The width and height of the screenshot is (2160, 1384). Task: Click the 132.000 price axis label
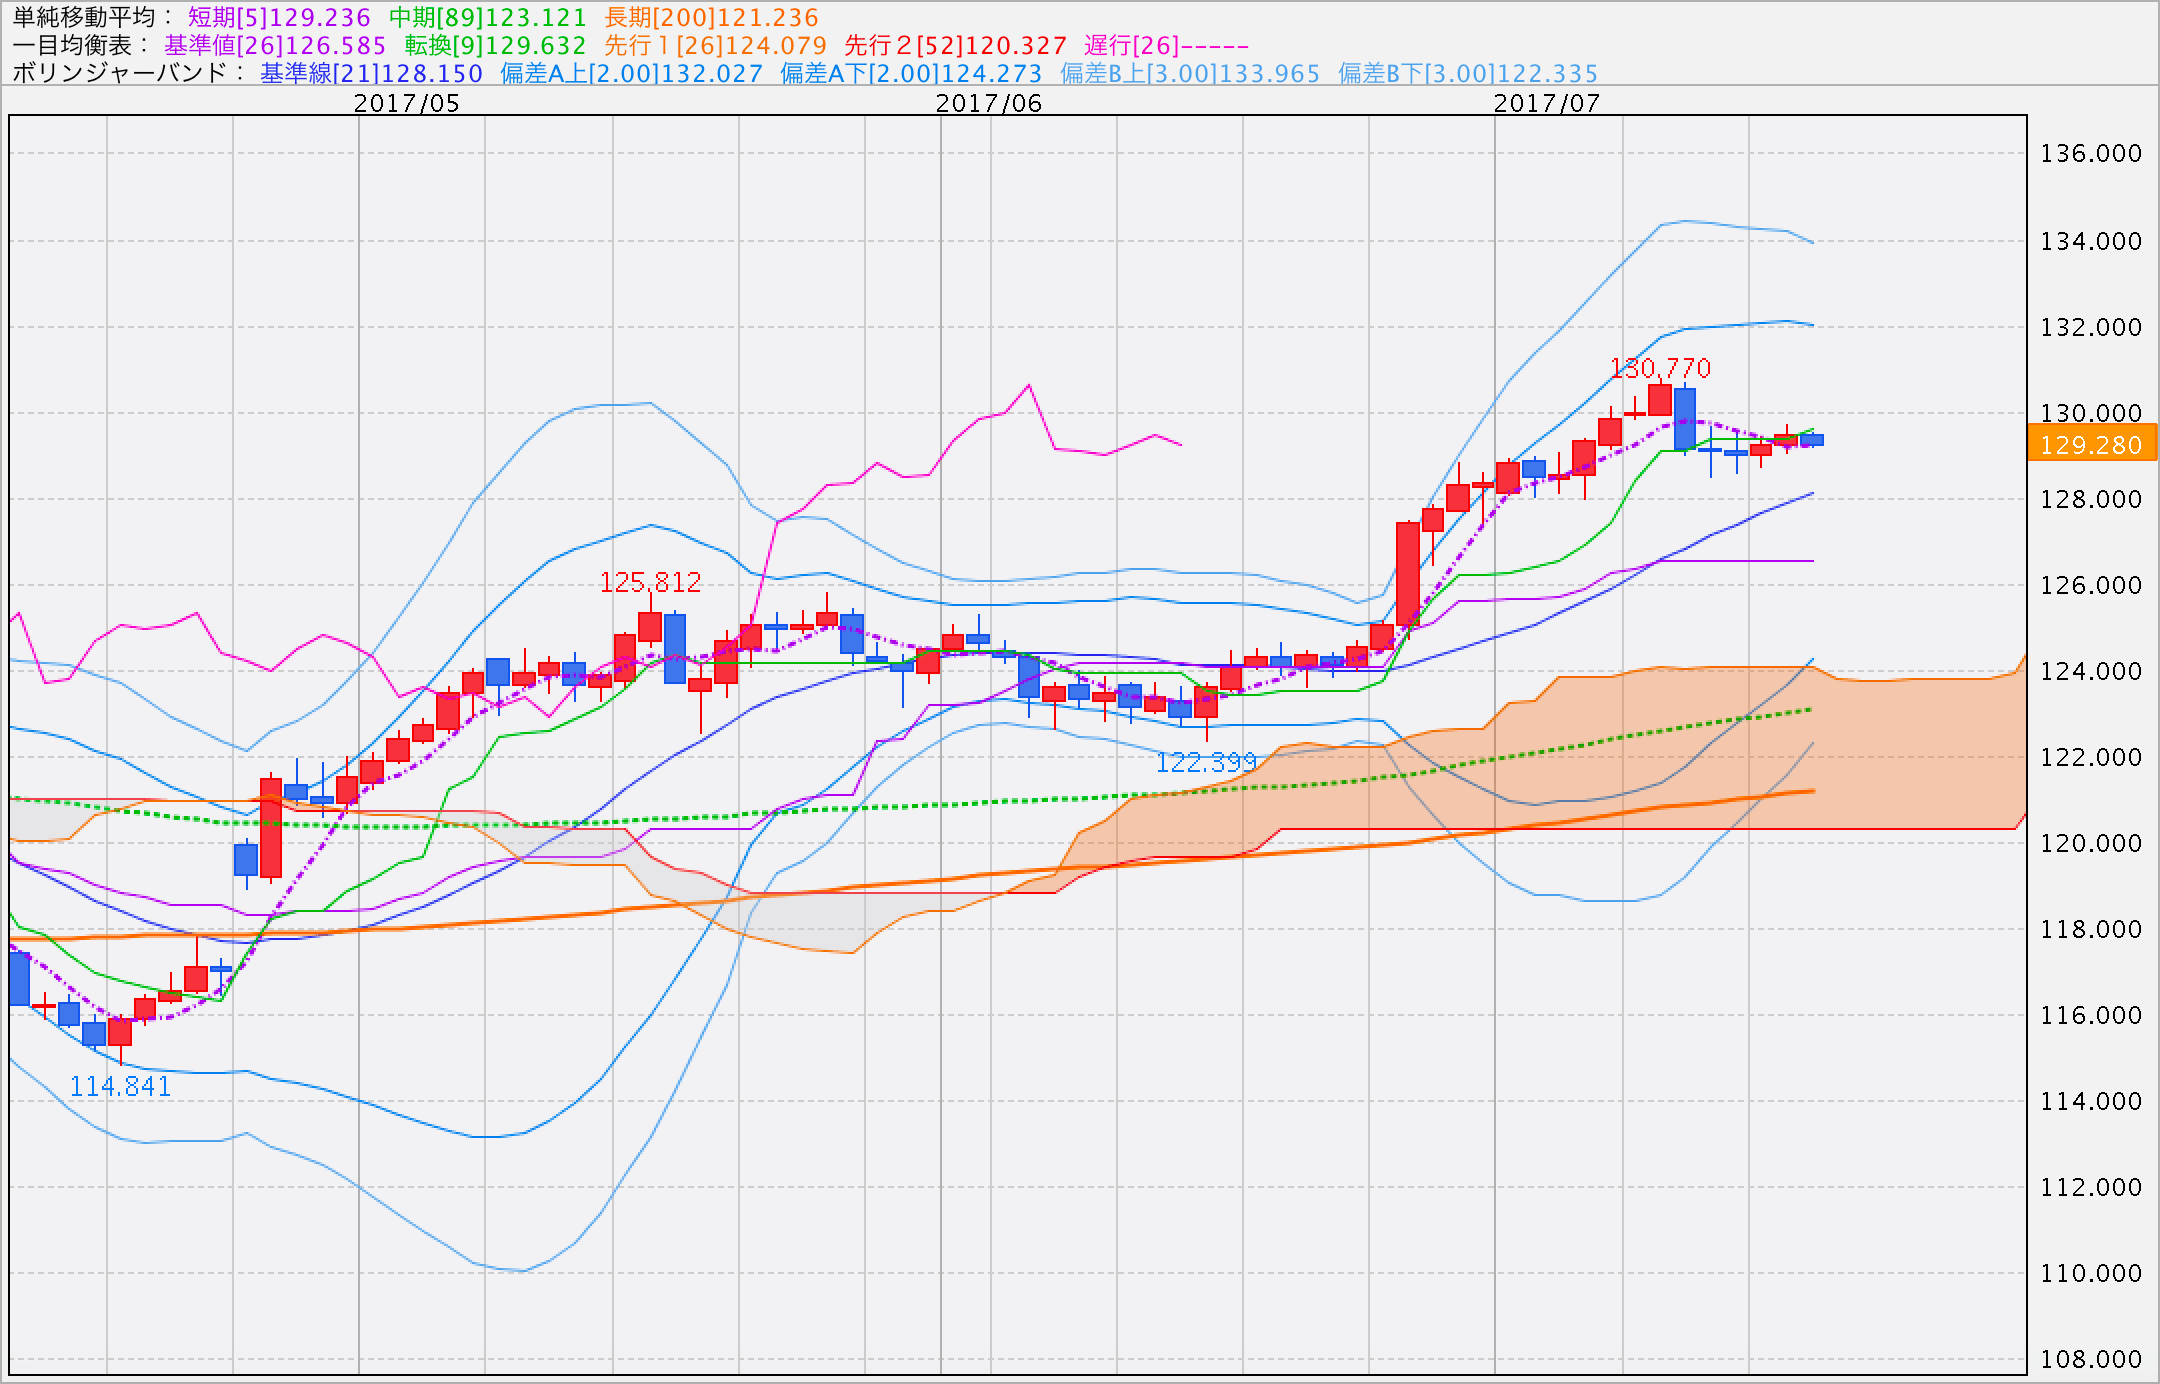[2092, 327]
